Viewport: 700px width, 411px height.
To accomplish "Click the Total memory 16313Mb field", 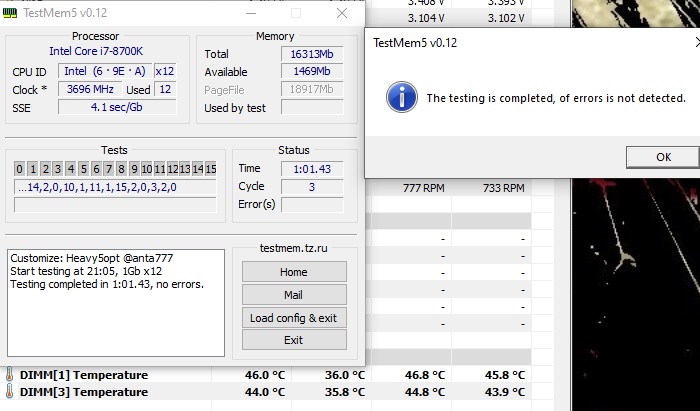I will click(312, 54).
